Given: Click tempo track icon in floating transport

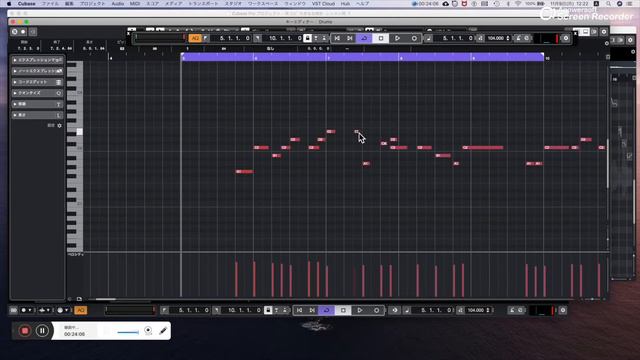Looking at the screenshot, I should (480, 38).
